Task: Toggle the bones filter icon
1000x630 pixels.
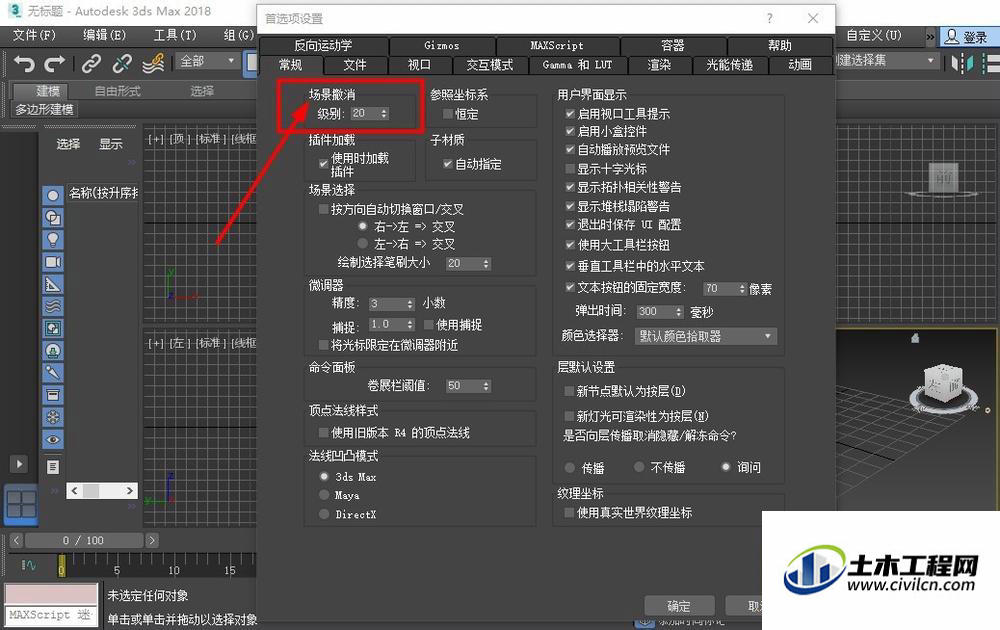Action: pyautogui.click(x=53, y=372)
